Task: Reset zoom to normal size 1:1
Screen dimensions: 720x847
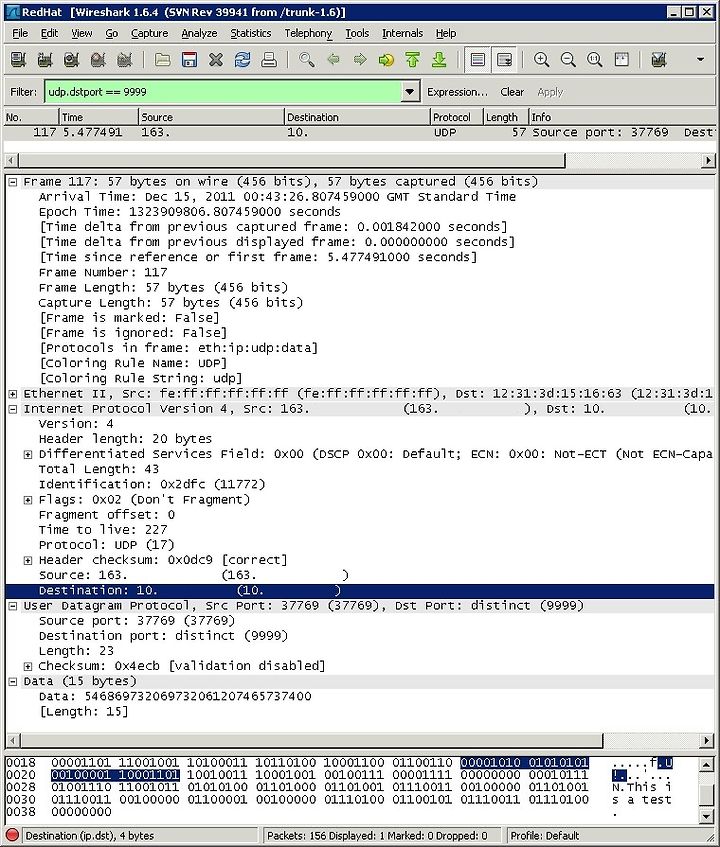Action: tap(594, 59)
